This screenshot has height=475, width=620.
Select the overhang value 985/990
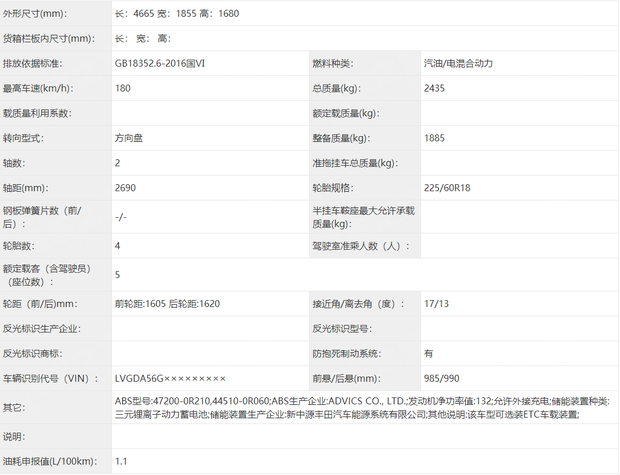pos(442,379)
